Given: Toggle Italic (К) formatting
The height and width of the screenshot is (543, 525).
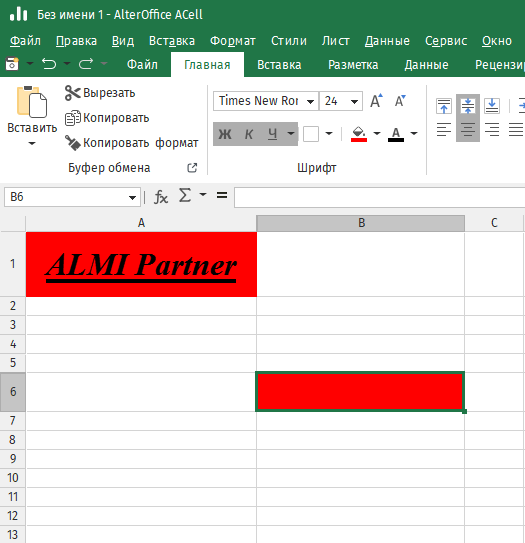Looking at the screenshot, I should [x=249, y=134].
